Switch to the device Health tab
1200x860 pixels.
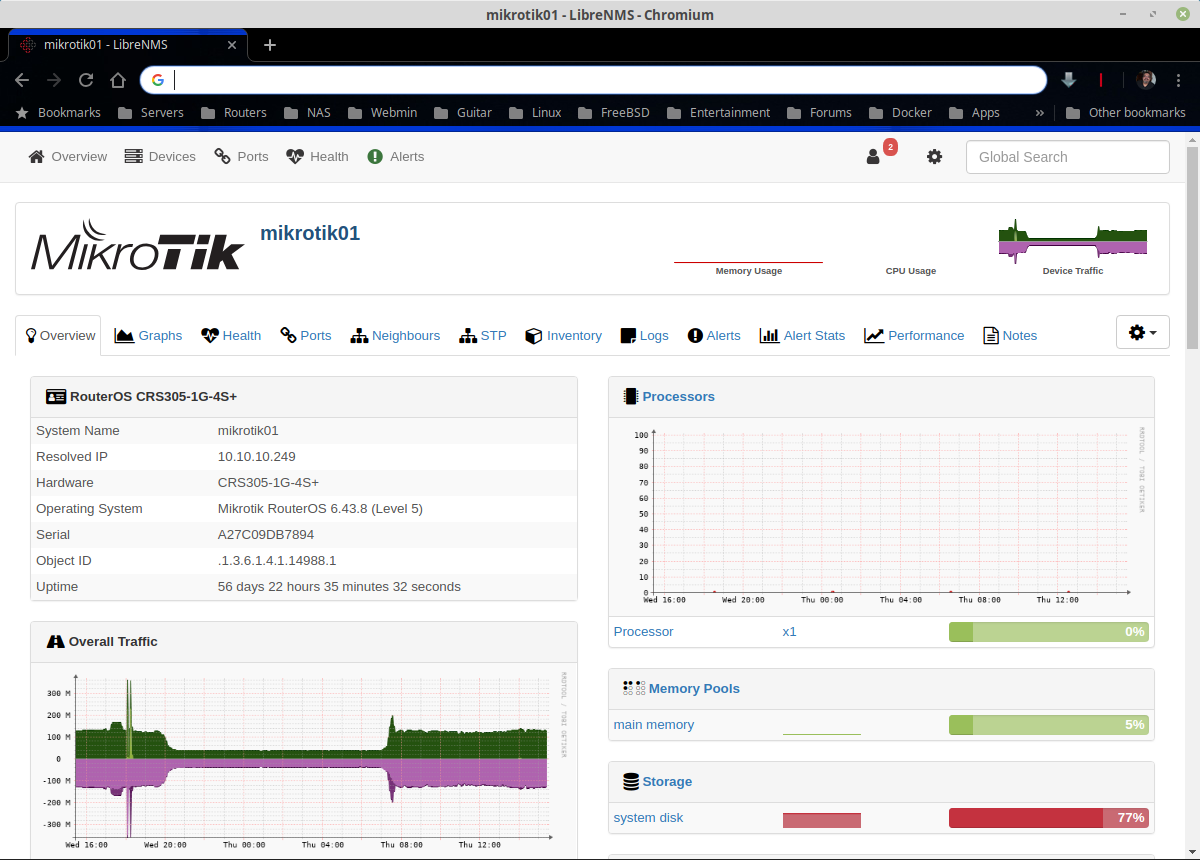pos(231,336)
